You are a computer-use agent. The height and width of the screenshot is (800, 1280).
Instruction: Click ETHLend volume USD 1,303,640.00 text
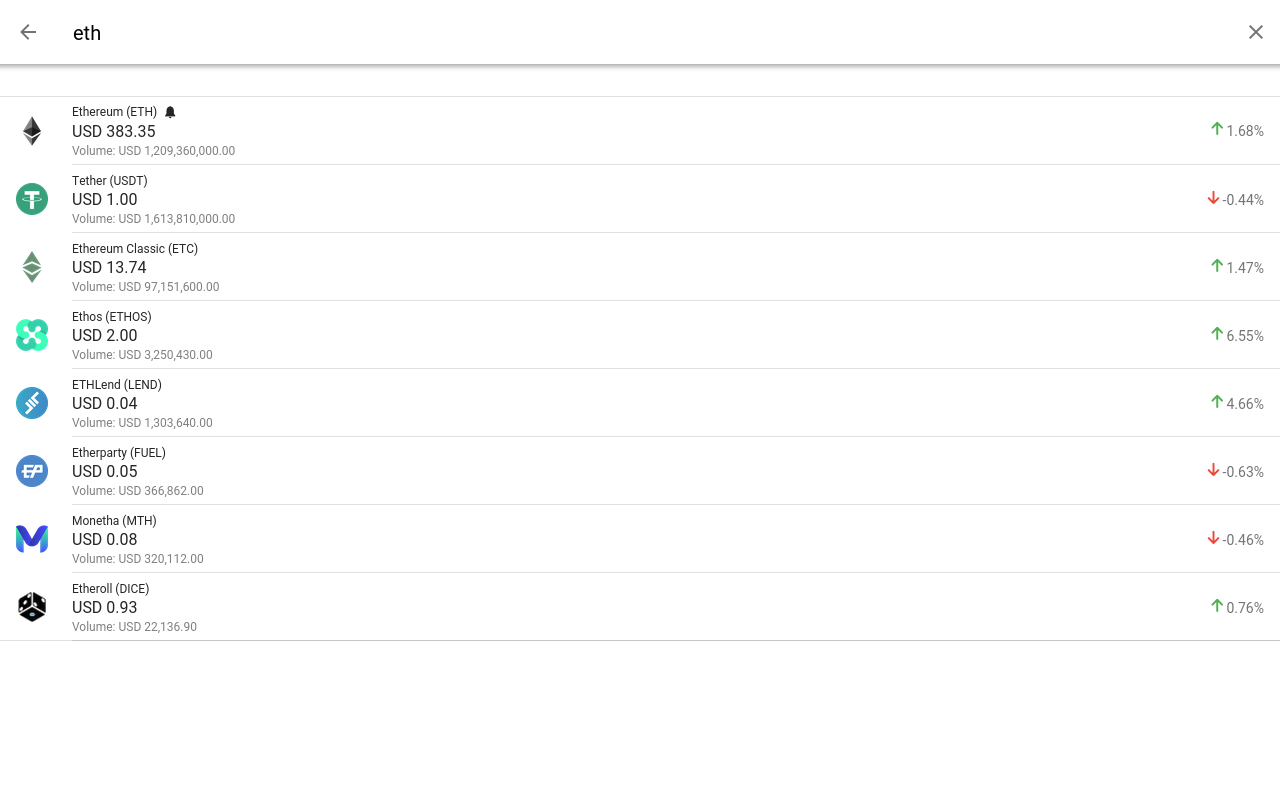142,423
